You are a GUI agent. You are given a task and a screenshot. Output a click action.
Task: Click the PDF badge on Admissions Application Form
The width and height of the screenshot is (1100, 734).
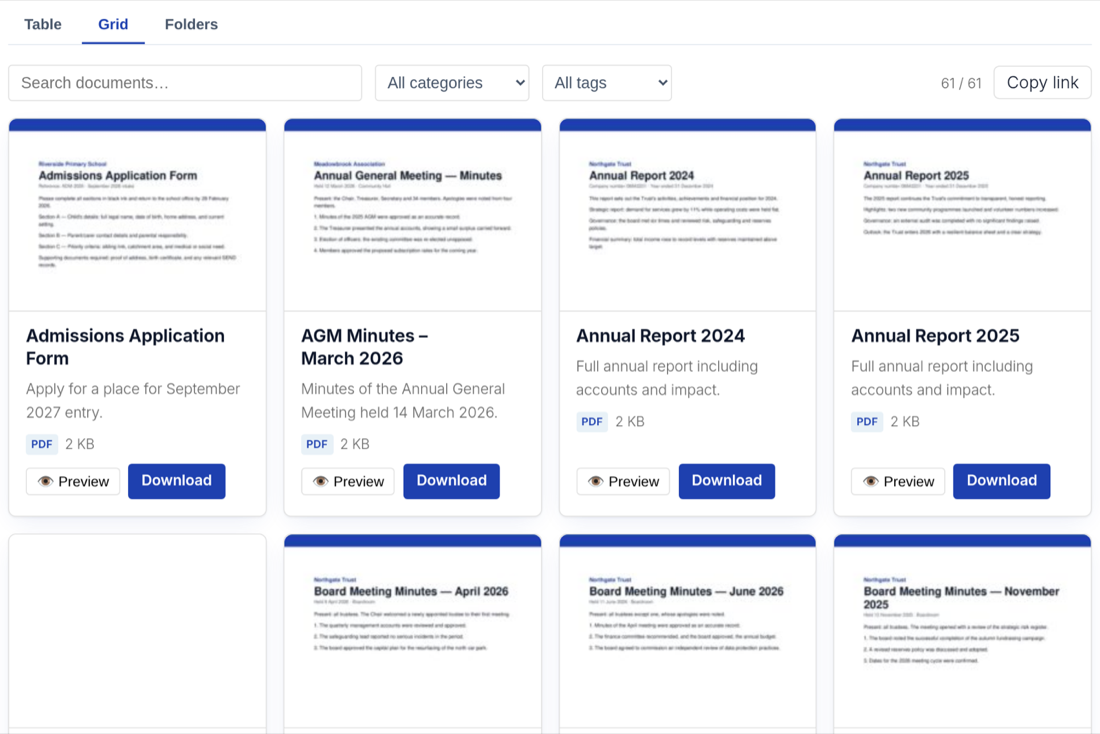click(41, 444)
